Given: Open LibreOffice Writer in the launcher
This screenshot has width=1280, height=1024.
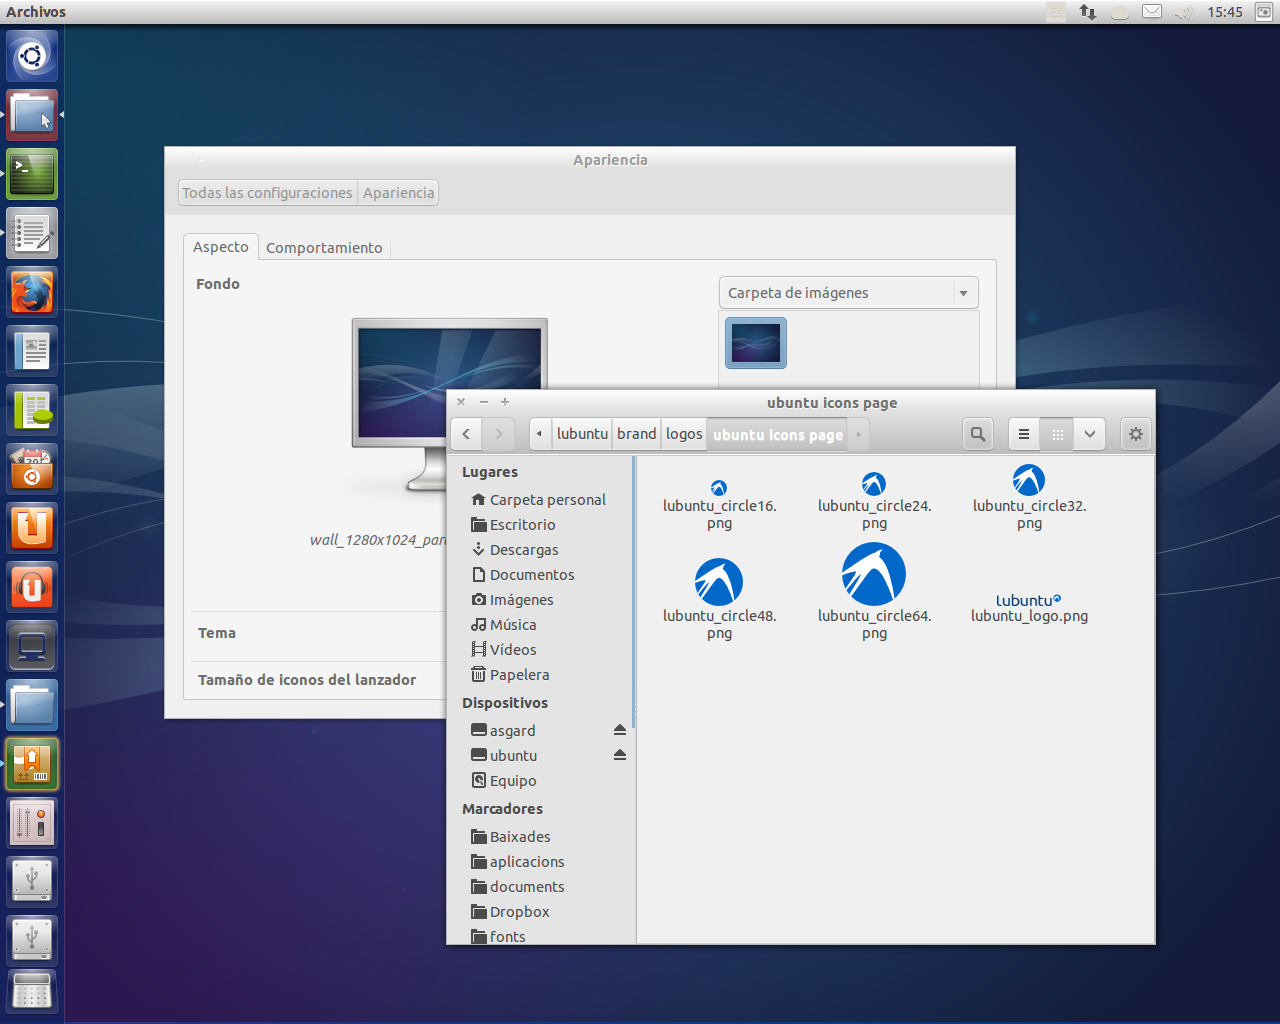Looking at the screenshot, I should [32, 351].
